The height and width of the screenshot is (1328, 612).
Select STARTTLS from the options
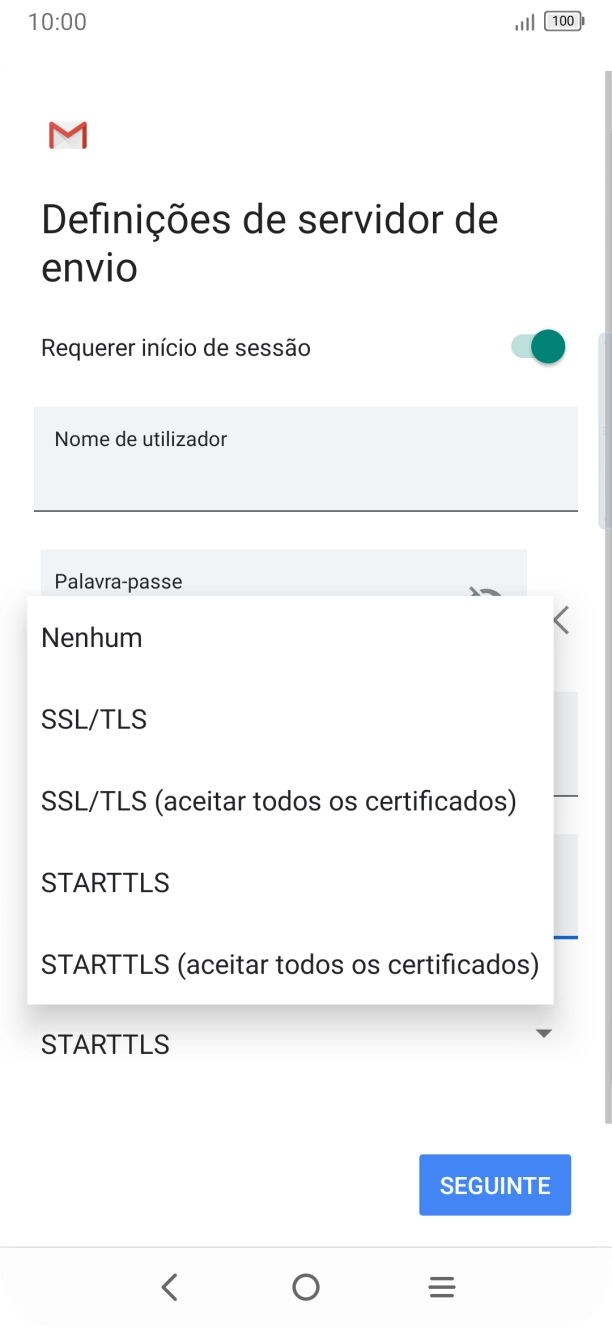coord(105,882)
